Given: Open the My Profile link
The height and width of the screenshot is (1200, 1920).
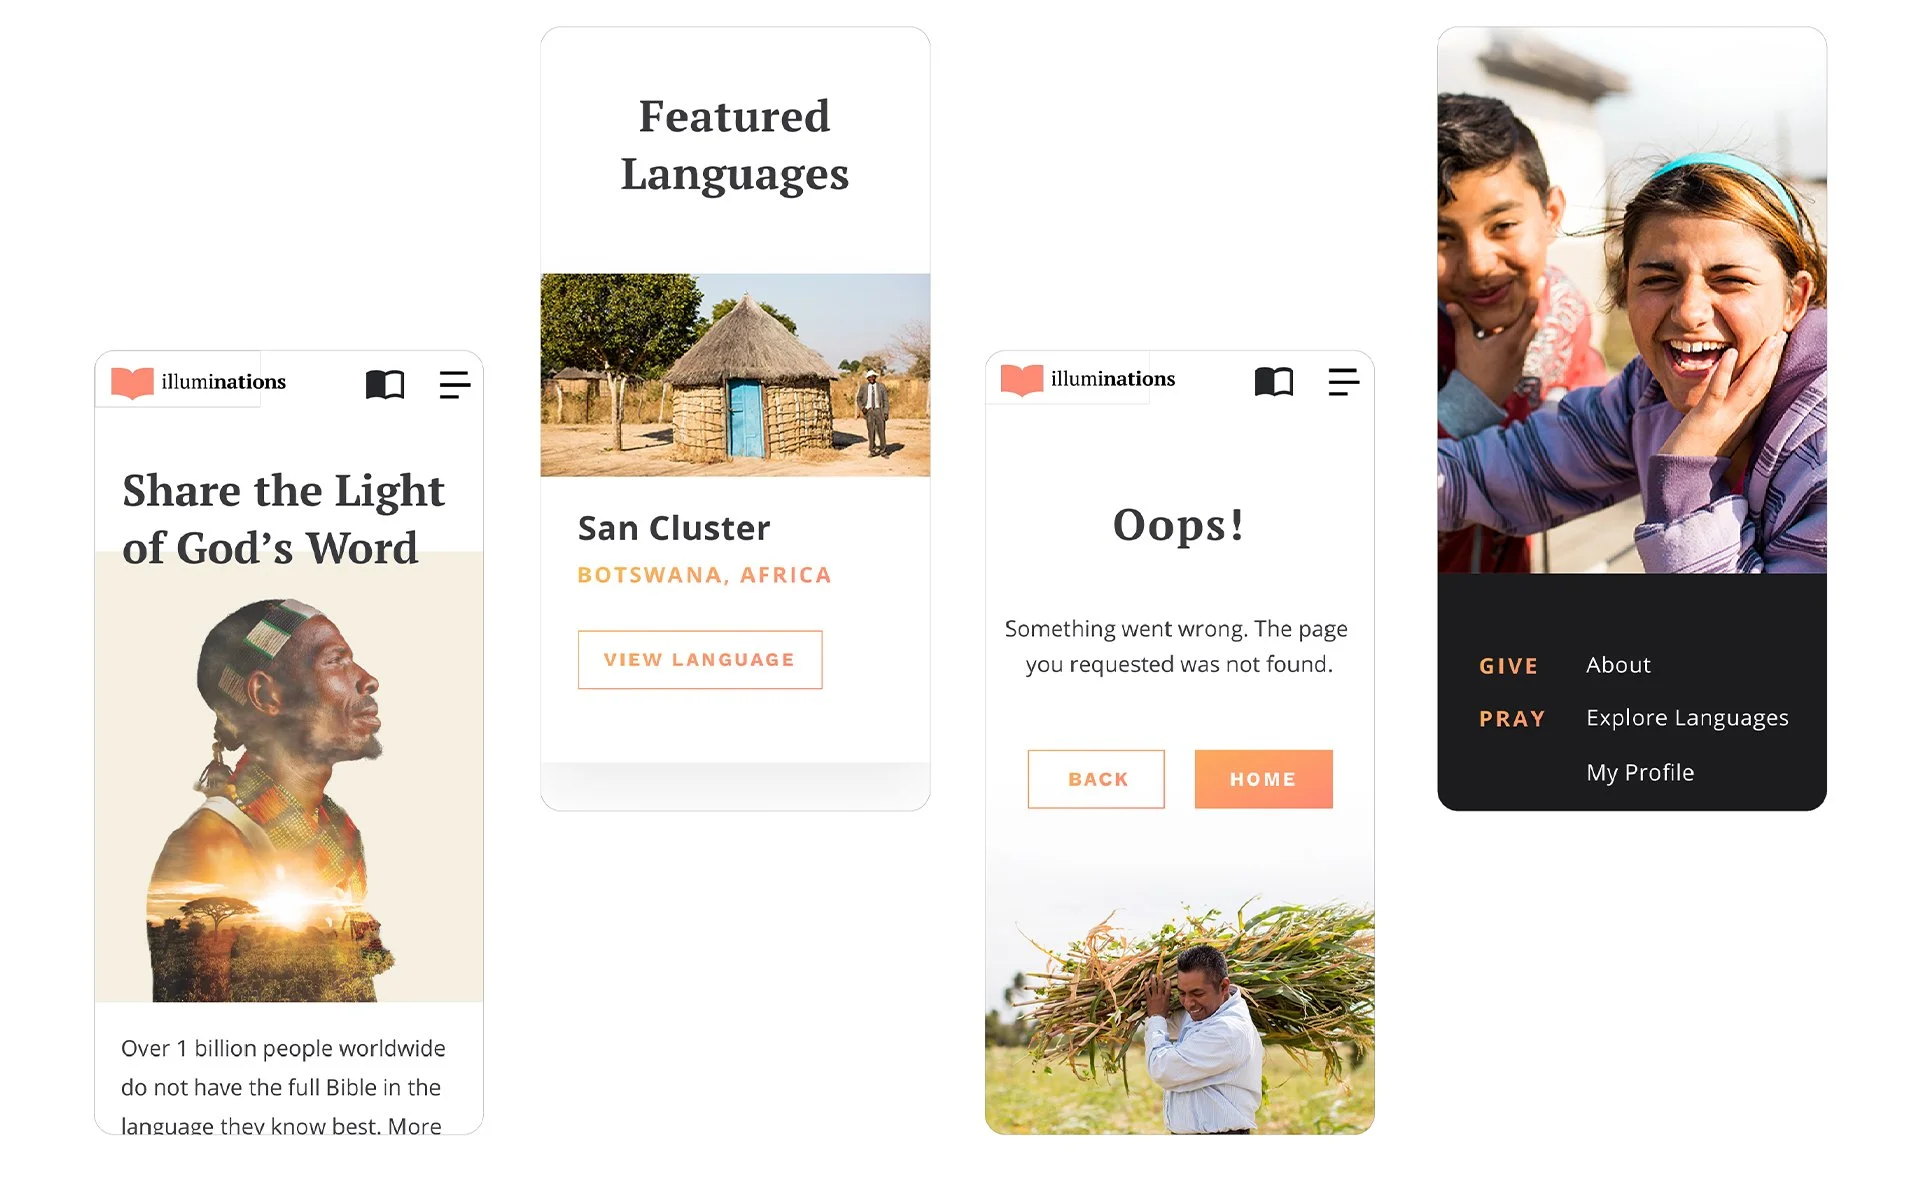Looking at the screenshot, I should 1640,772.
